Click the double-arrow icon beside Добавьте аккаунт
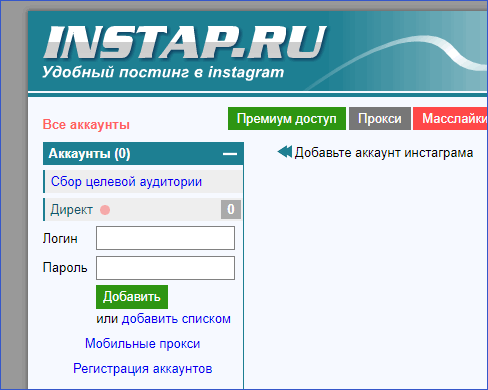 (285, 152)
